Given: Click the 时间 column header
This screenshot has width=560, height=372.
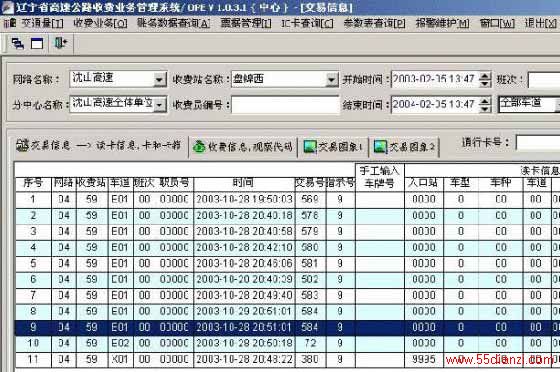Looking at the screenshot, I should click(x=244, y=183).
